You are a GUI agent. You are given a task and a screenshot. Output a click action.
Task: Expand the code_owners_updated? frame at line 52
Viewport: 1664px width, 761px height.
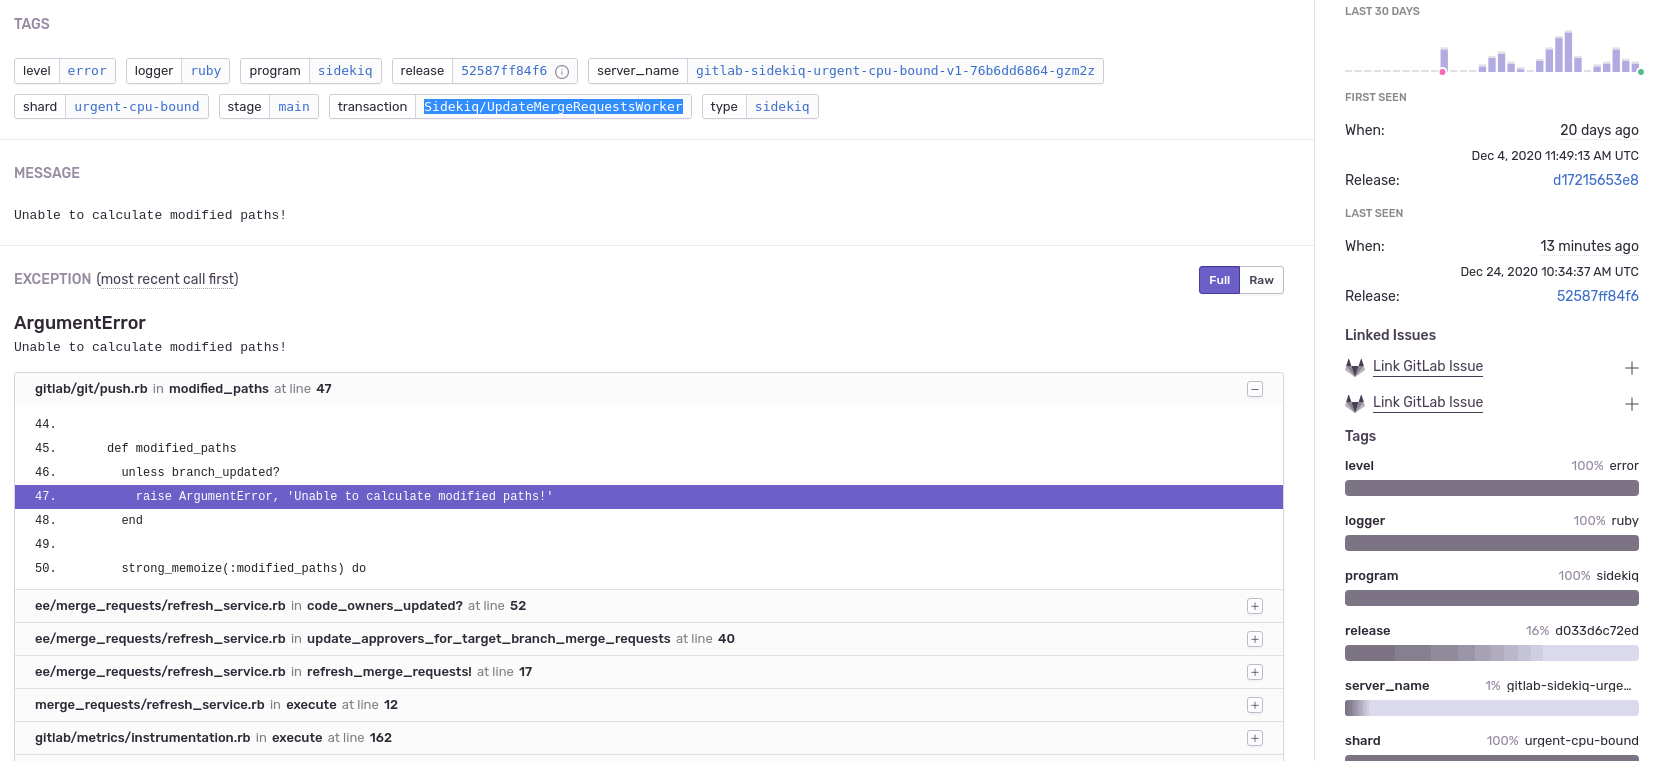click(1254, 606)
